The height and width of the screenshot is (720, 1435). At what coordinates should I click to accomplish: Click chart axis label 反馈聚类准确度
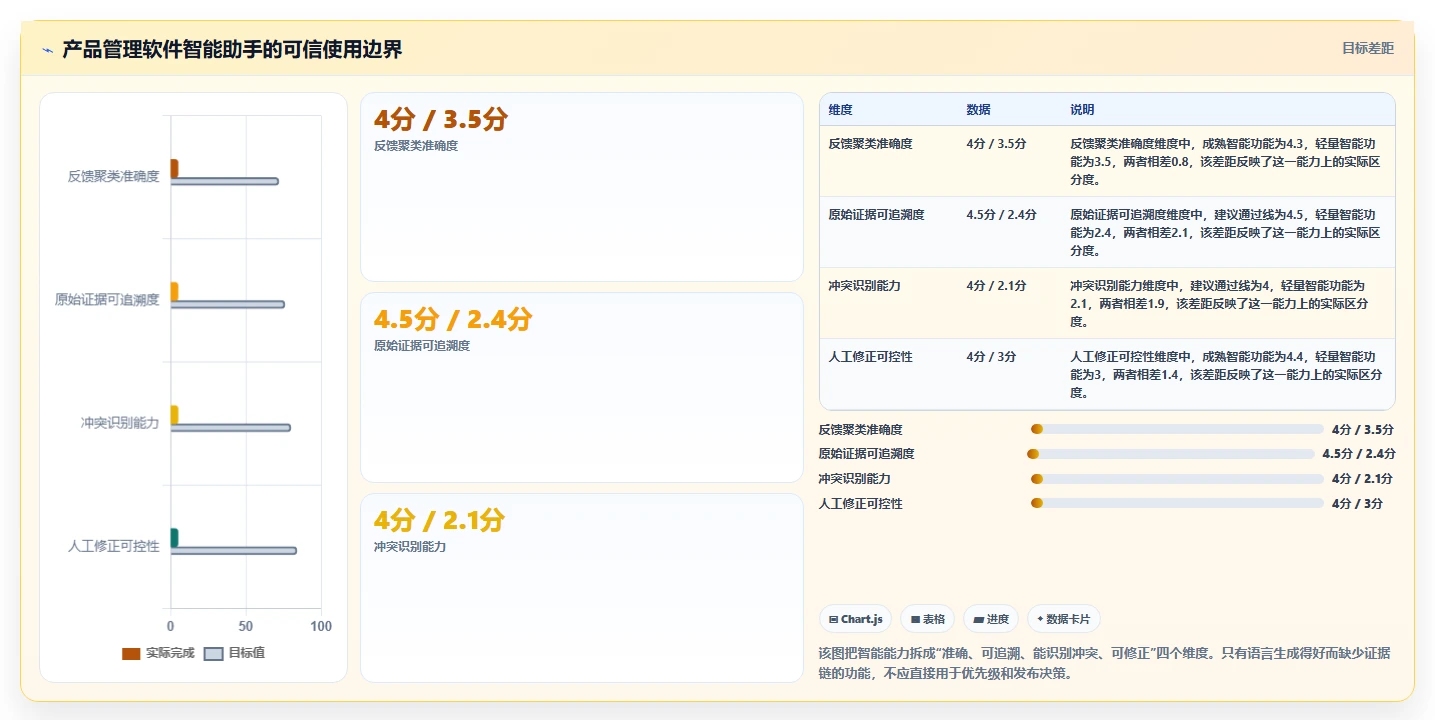tap(113, 177)
